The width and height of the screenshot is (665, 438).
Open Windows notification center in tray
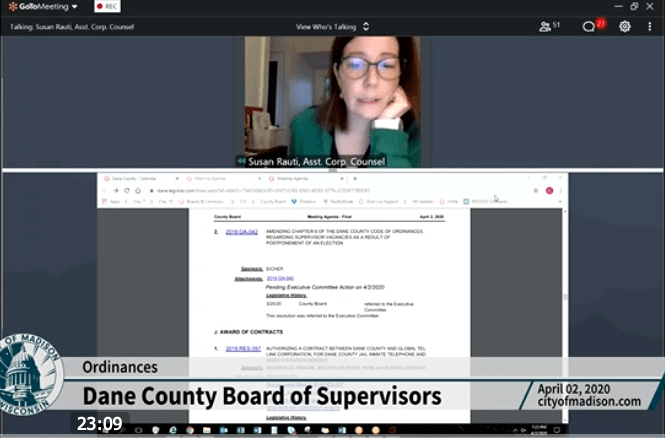556,430
